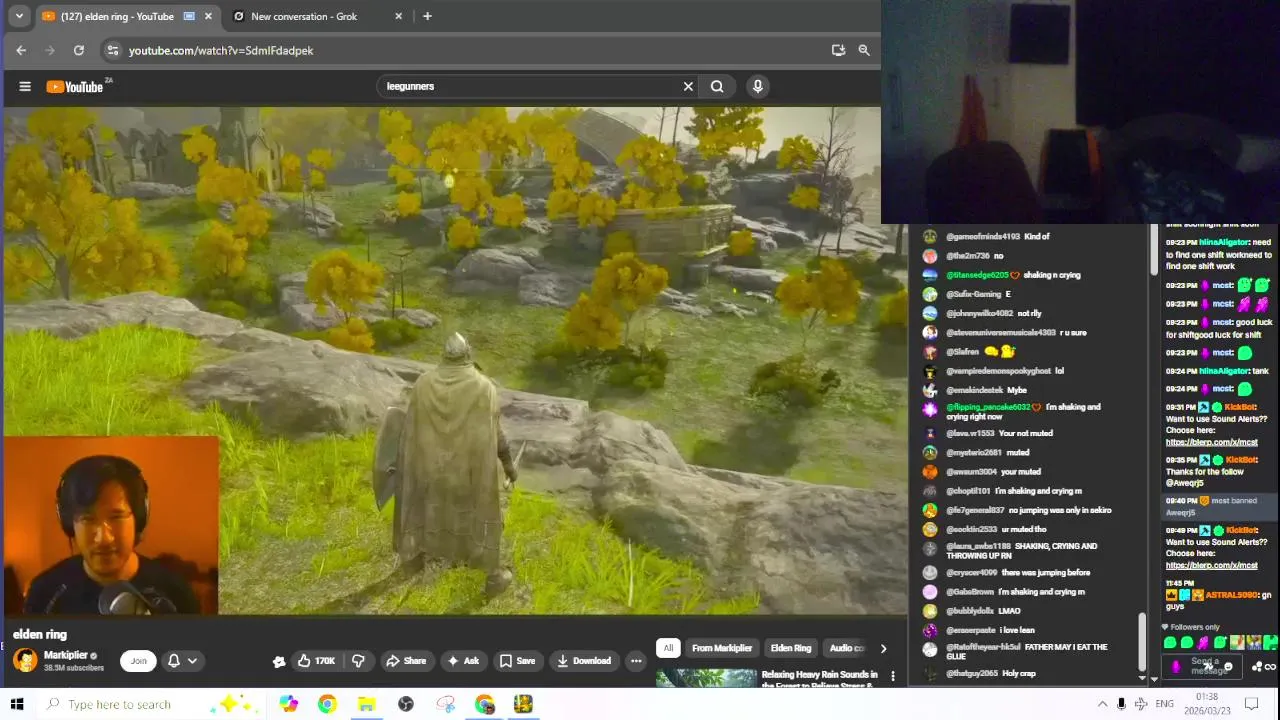Click the ENG language indicator
Image resolution: width=1280 pixels, height=720 pixels.
pos(1164,704)
